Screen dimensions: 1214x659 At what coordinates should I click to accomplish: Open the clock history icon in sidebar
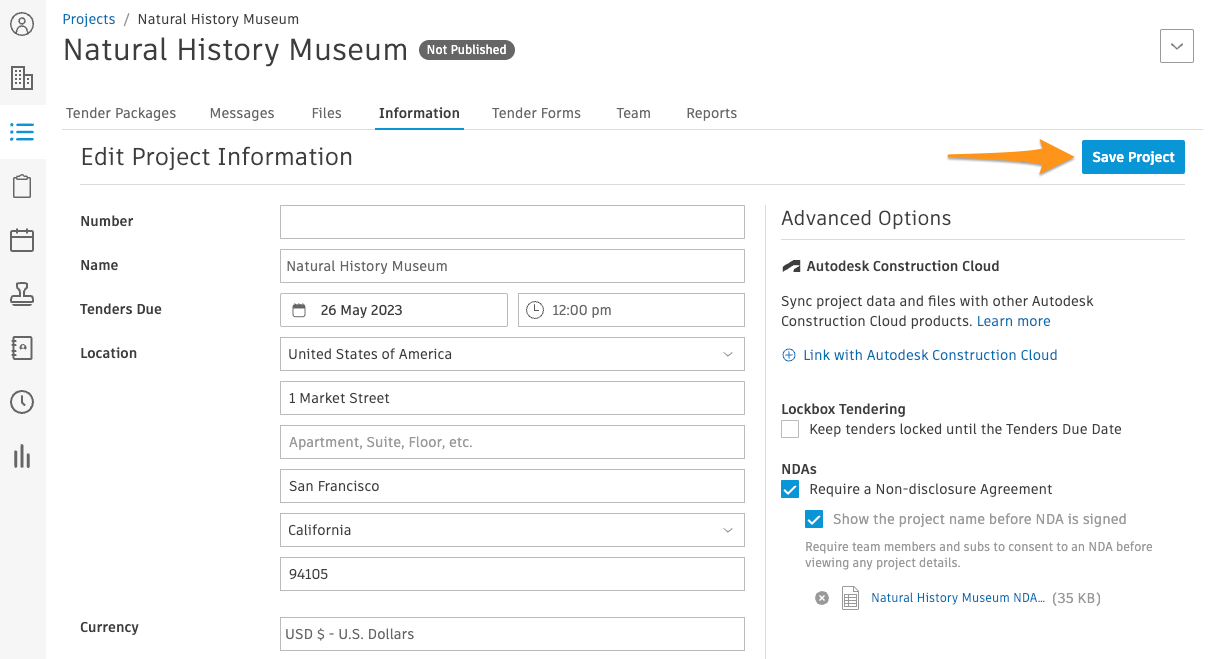pyautogui.click(x=22, y=402)
